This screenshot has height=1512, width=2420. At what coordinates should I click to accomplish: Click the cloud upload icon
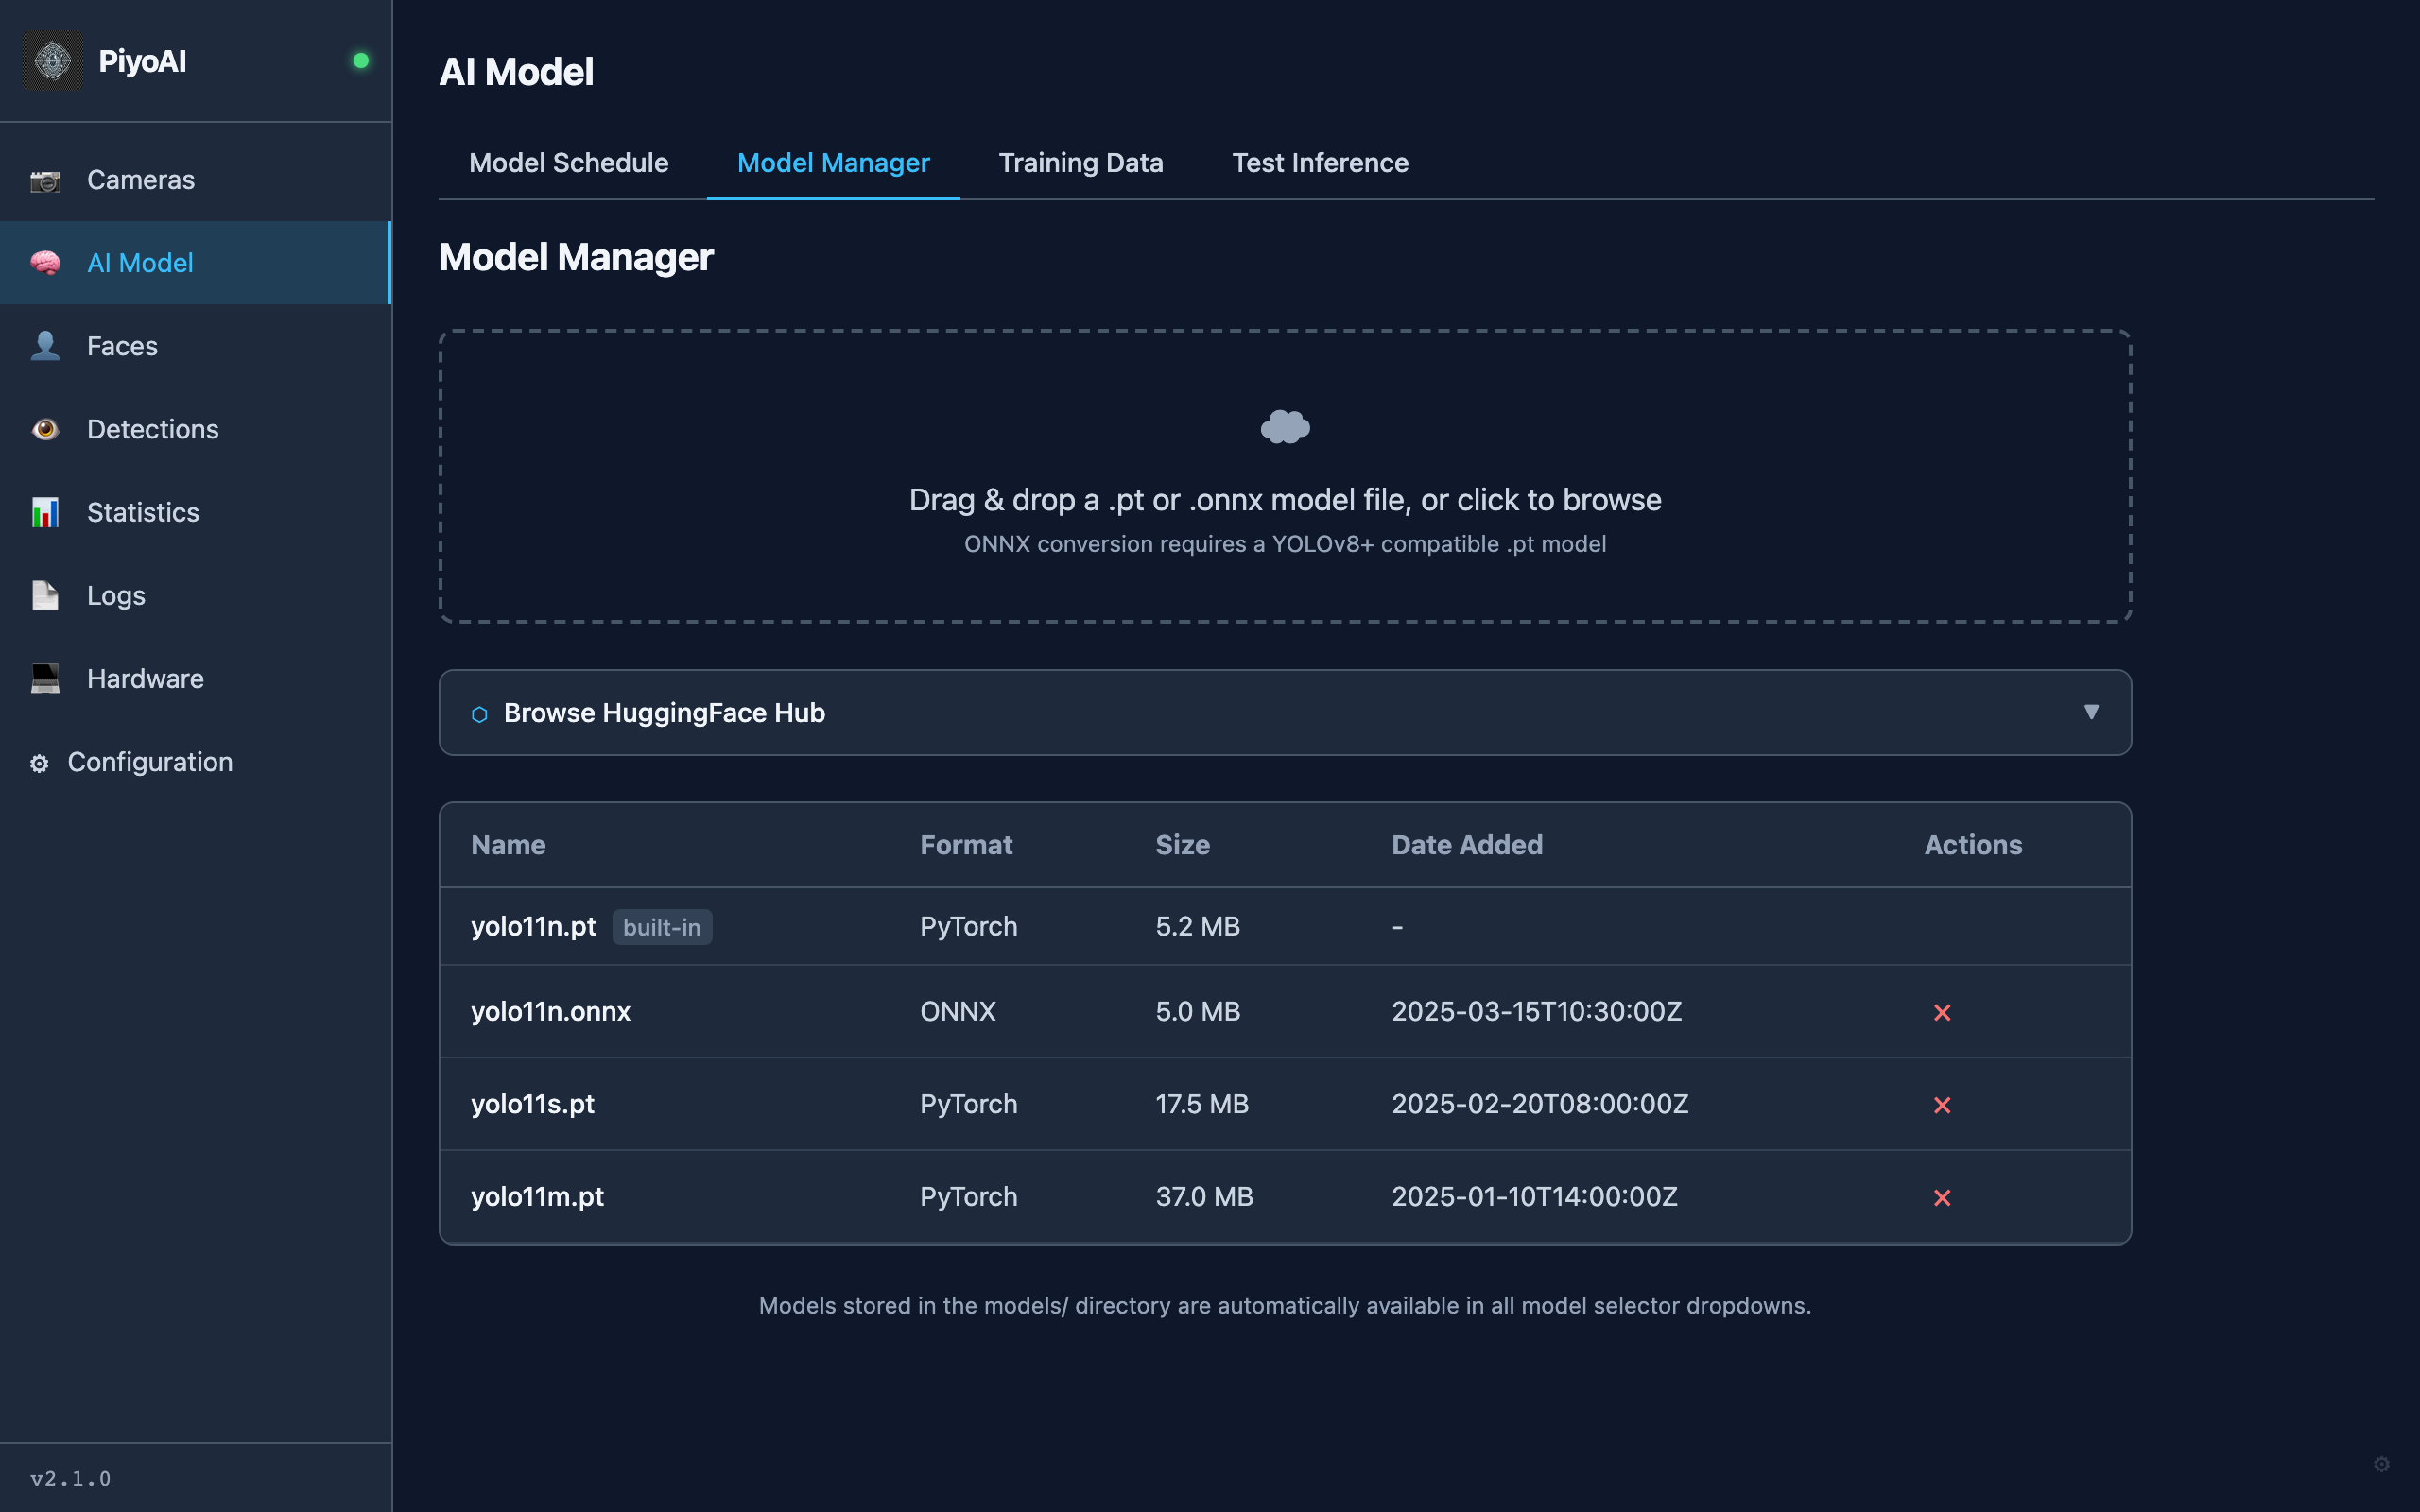(x=1285, y=427)
